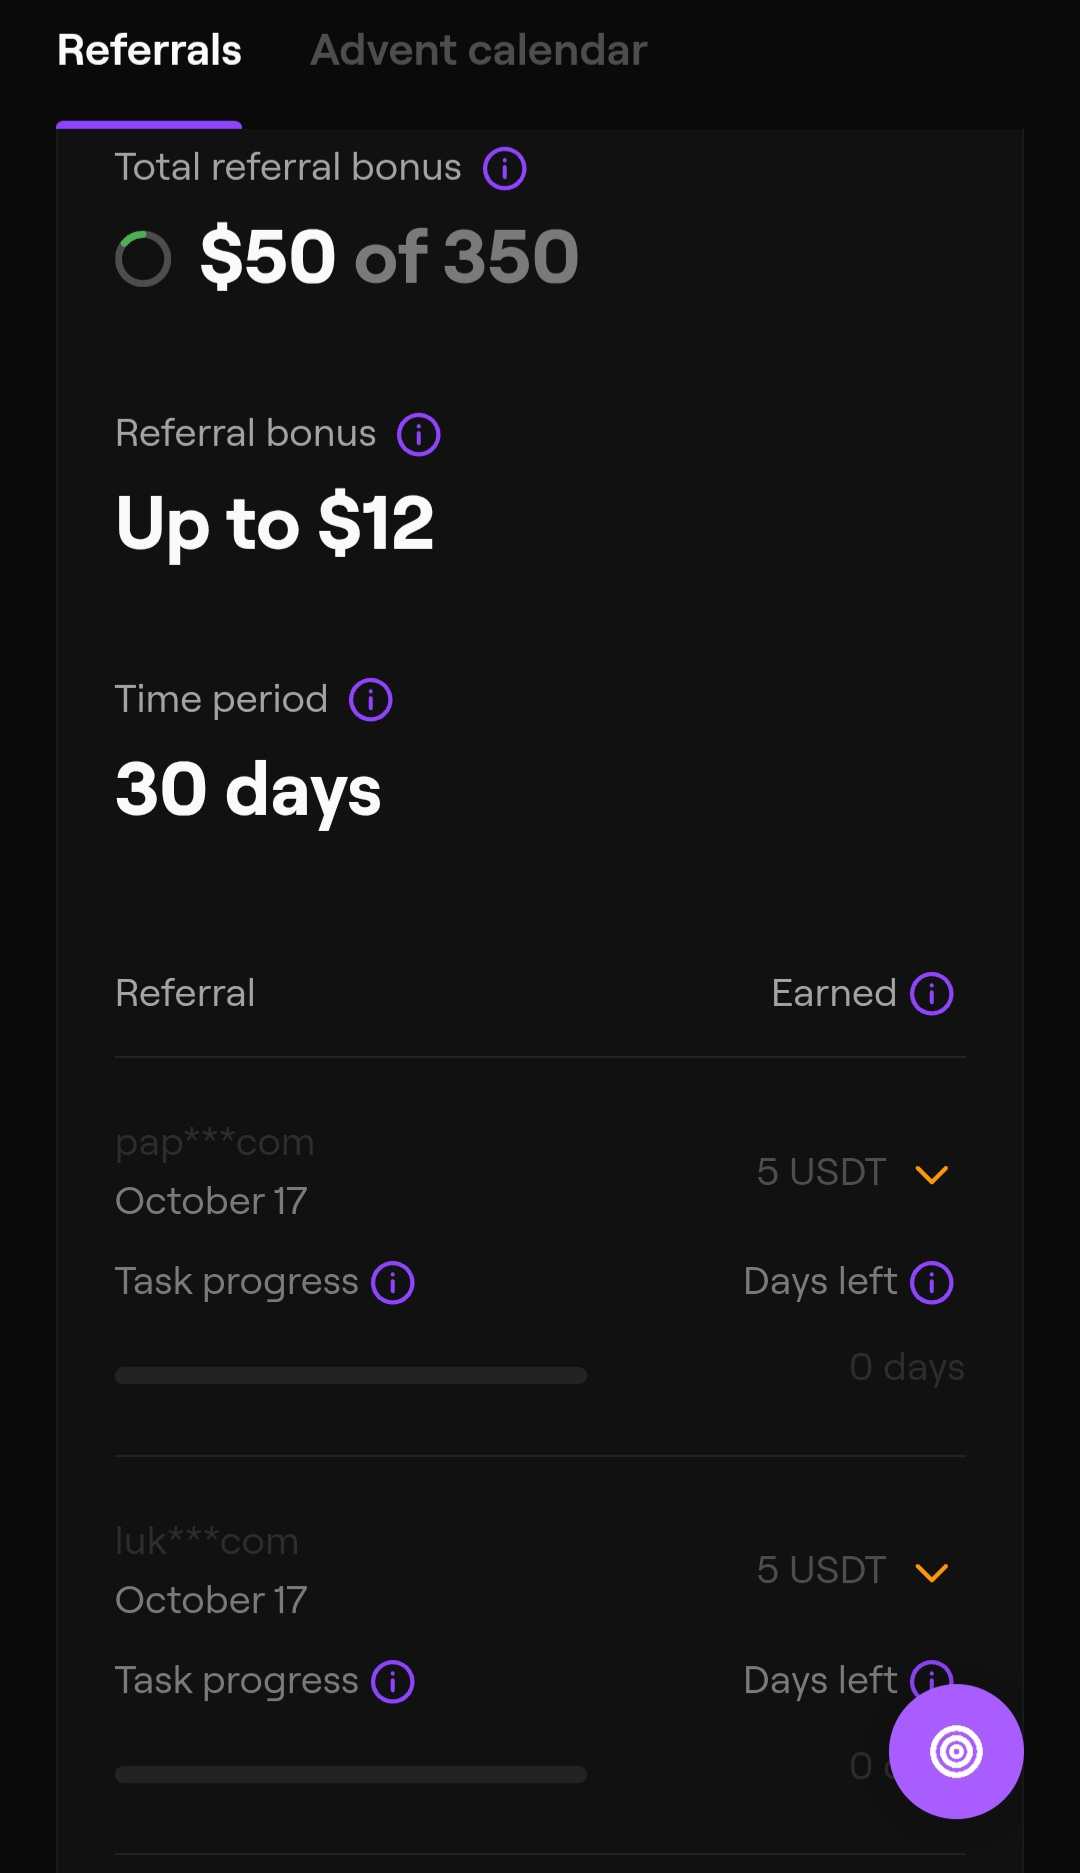Open Task progress info for luk***com

(x=392, y=1682)
